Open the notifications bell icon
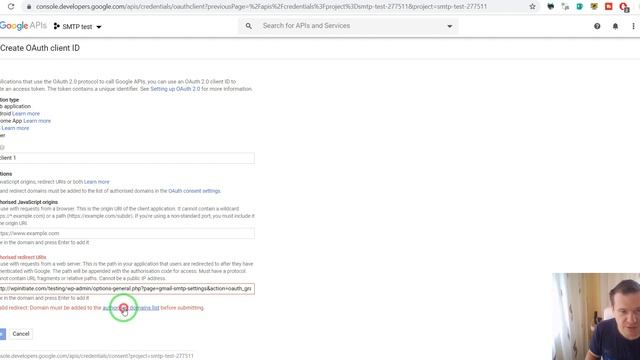The image size is (640, 360). tap(615, 26)
